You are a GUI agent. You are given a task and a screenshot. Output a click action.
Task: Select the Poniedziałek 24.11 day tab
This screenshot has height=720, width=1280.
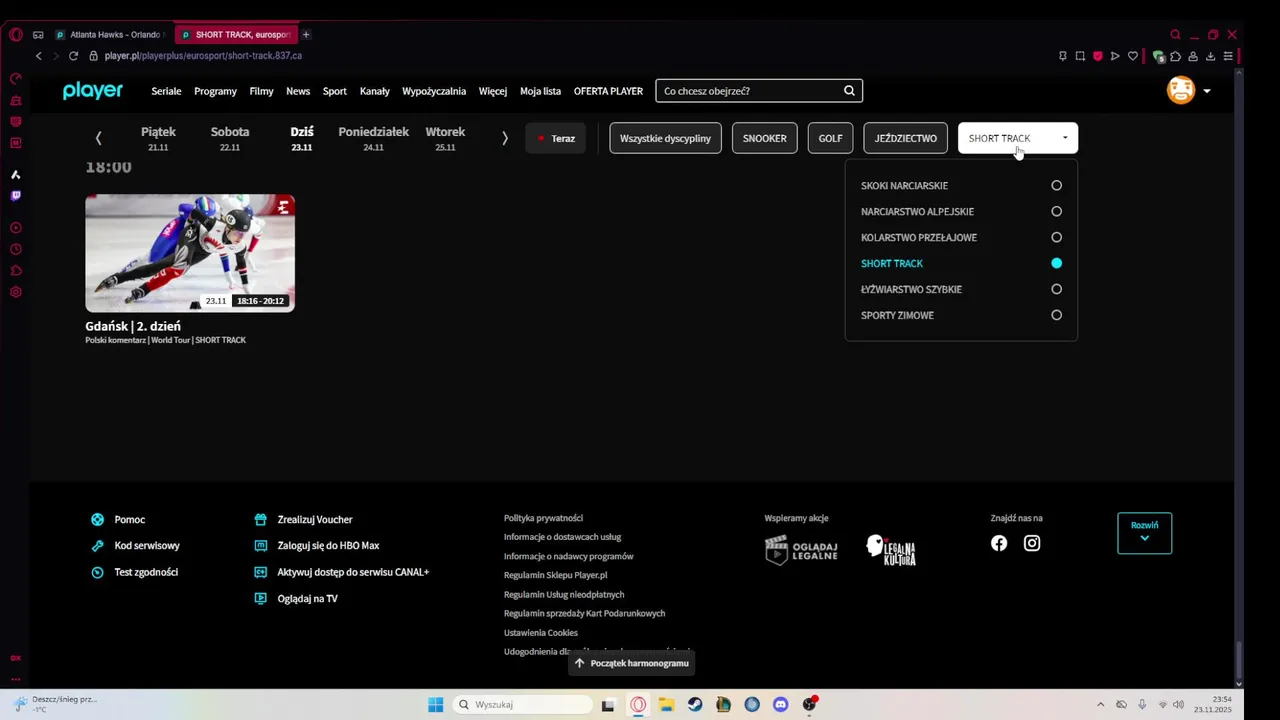coord(374,138)
